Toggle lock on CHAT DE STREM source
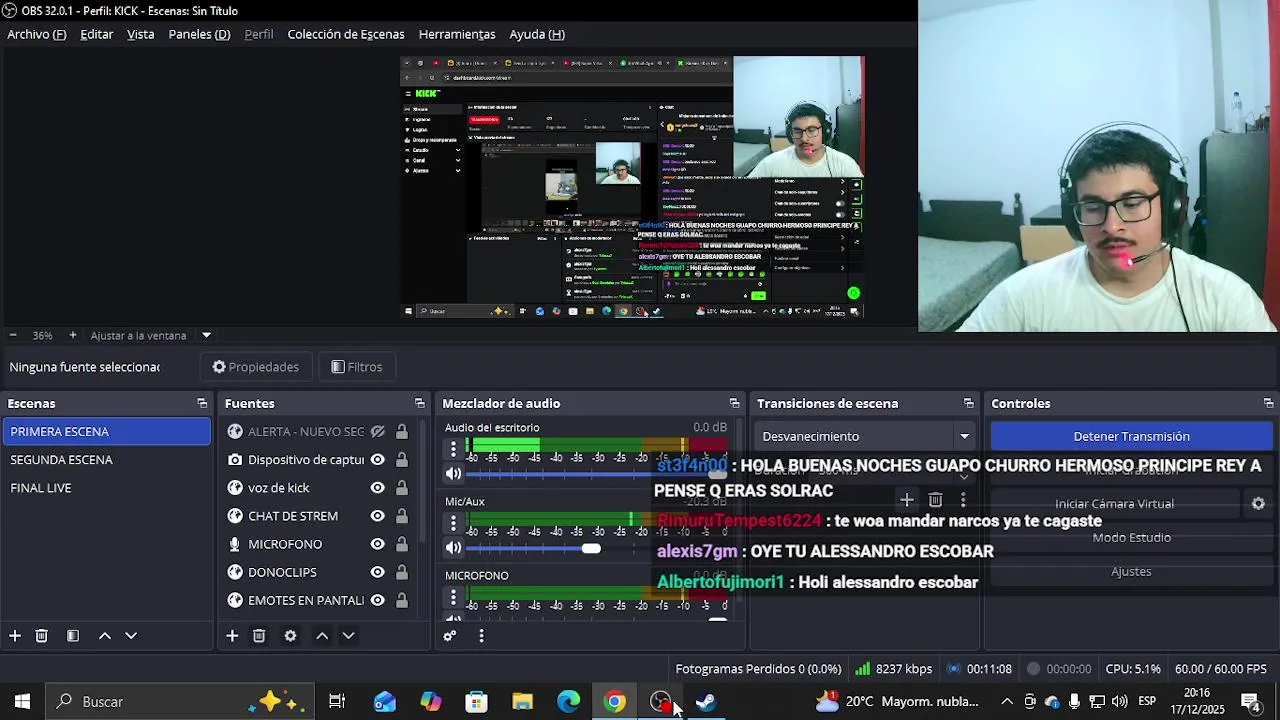The image size is (1280, 720). (401, 516)
